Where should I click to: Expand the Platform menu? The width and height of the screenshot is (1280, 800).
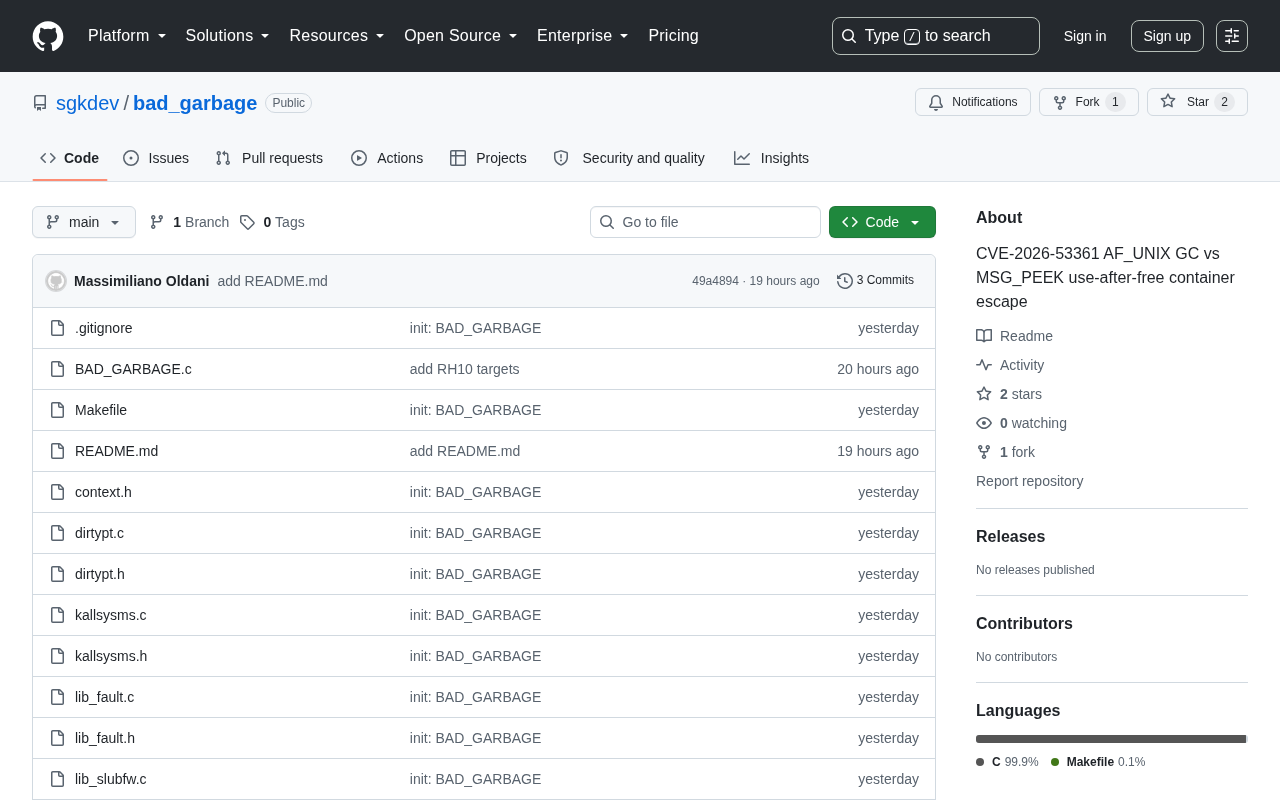(x=127, y=36)
